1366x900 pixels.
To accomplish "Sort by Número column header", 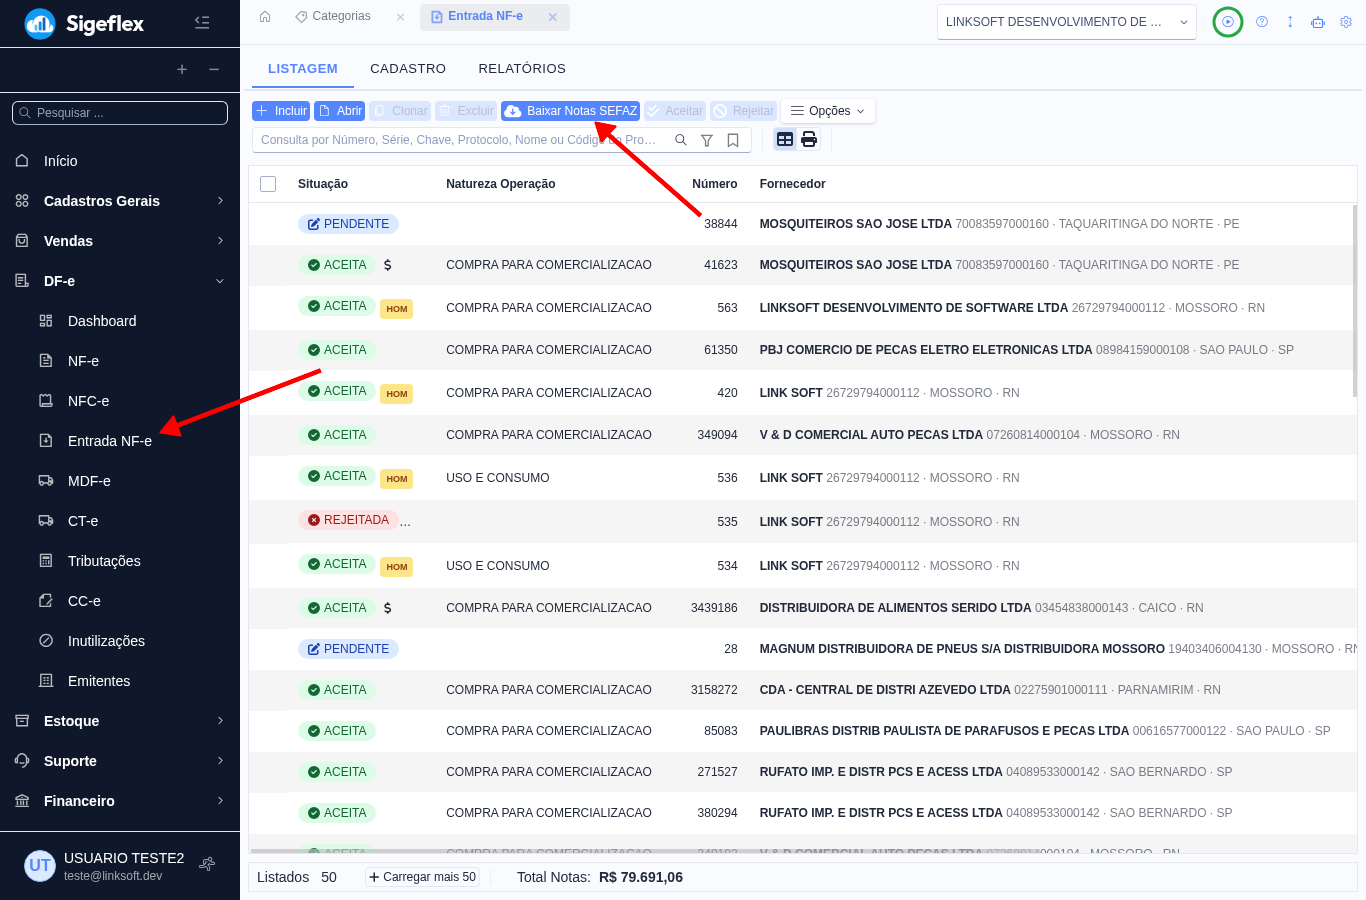I will (715, 184).
